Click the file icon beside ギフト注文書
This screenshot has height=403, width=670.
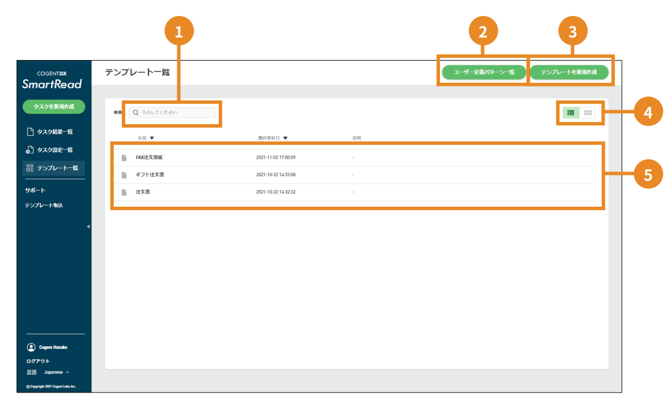[x=125, y=175]
